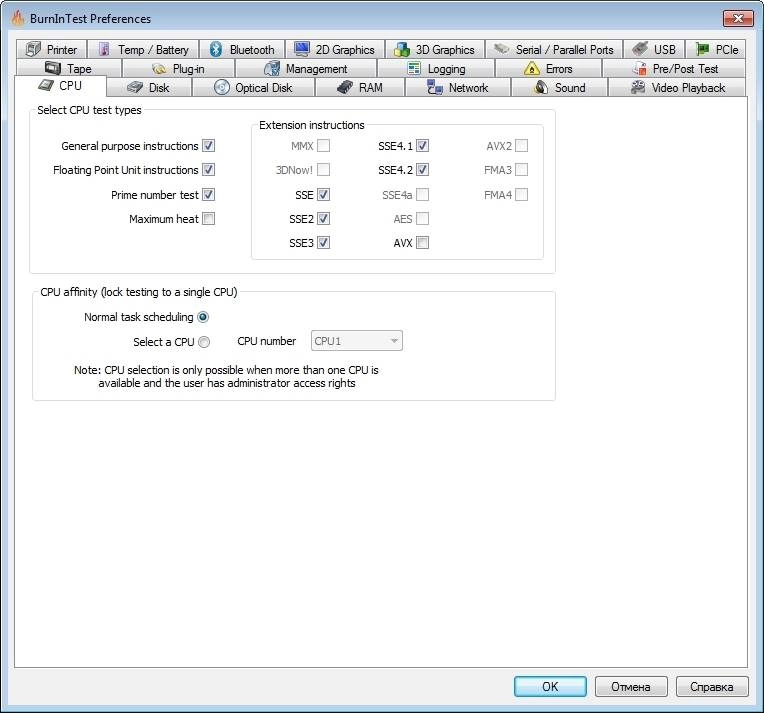Go to the Management tab
764x713 pixels.
(306, 69)
